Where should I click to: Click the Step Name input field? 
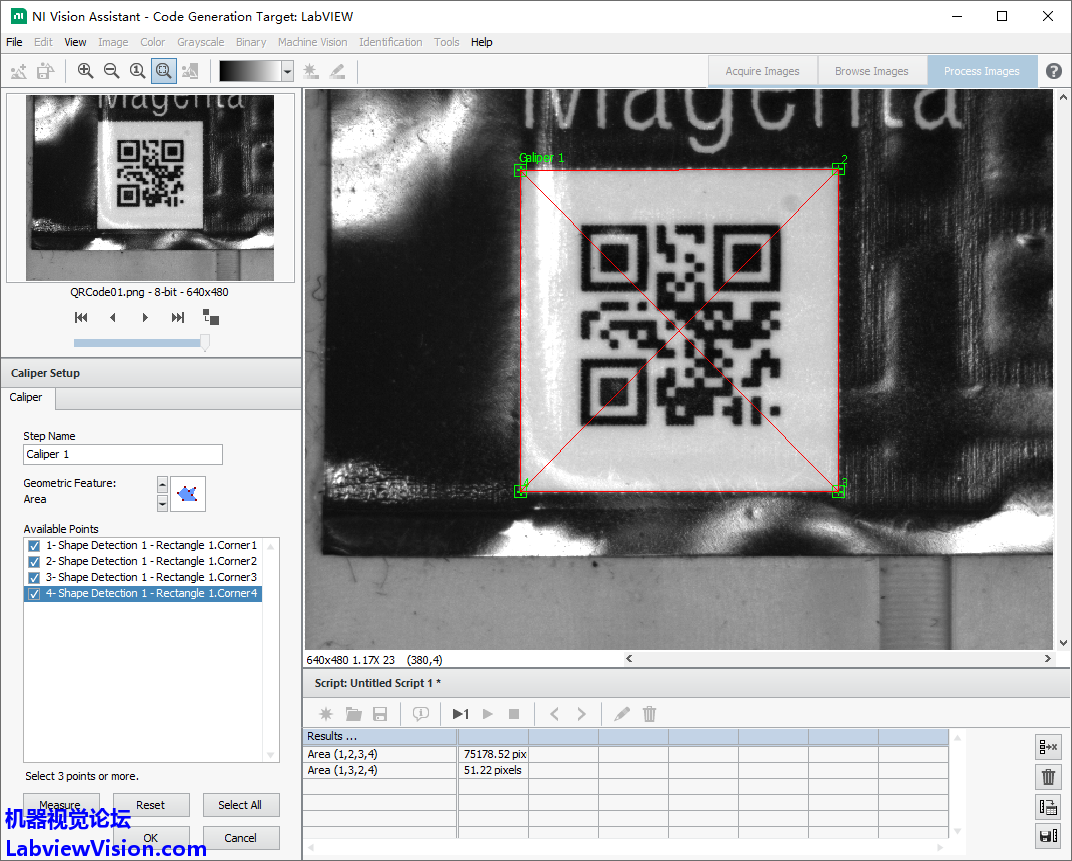point(123,454)
